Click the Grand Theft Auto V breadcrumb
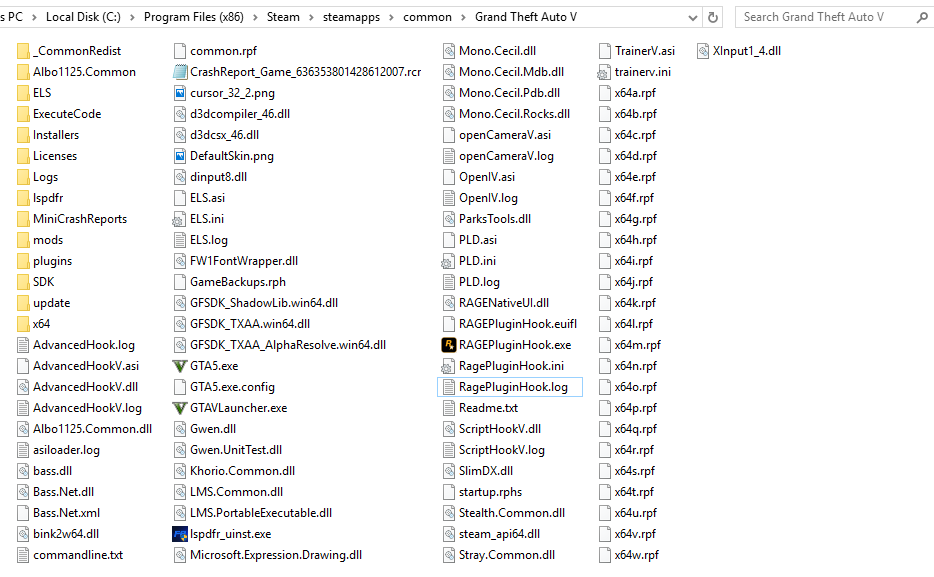Screen dimensions: 934x577 [x=526, y=17]
